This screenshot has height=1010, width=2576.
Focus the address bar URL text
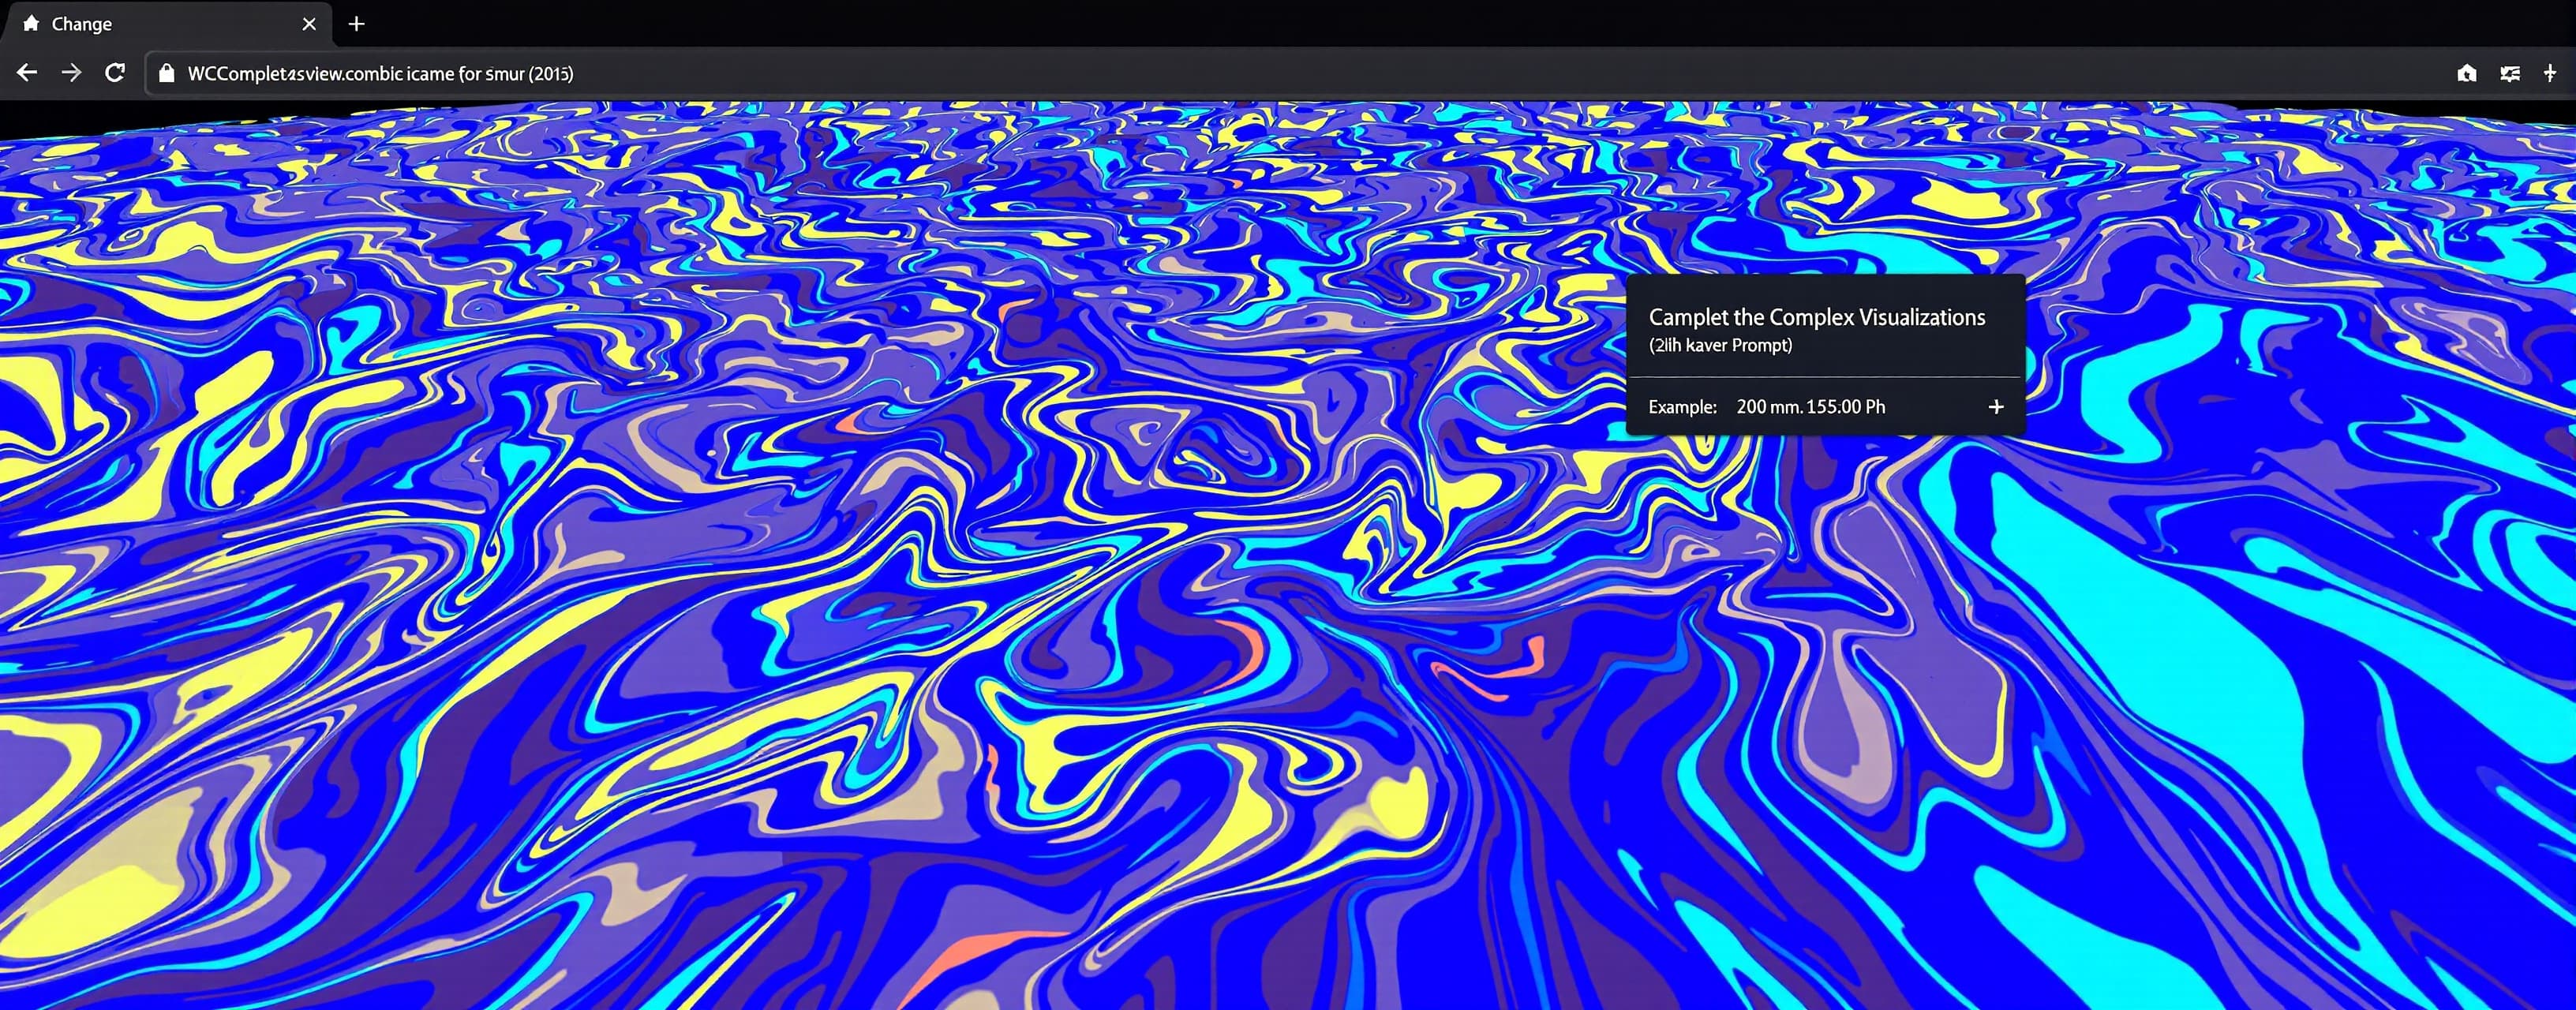[x=380, y=73]
